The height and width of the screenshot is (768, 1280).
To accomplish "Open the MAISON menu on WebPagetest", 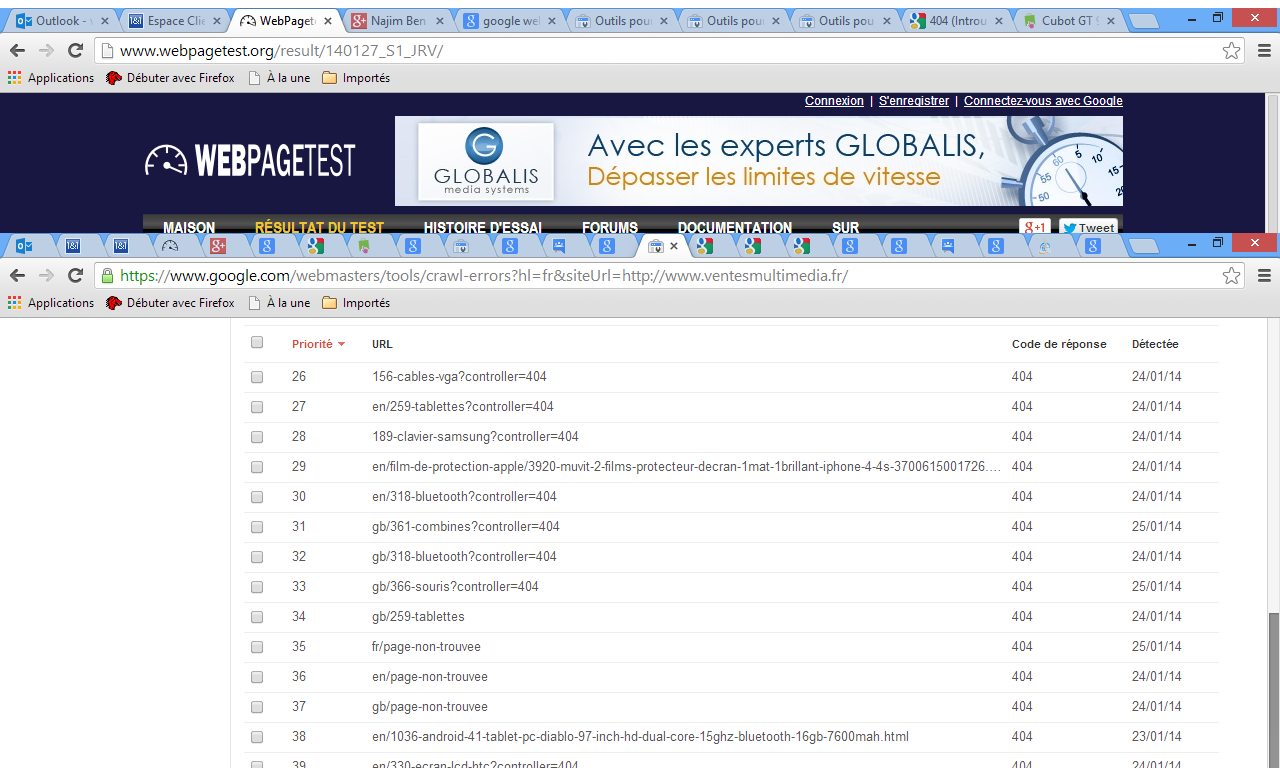I will coord(189,228).
